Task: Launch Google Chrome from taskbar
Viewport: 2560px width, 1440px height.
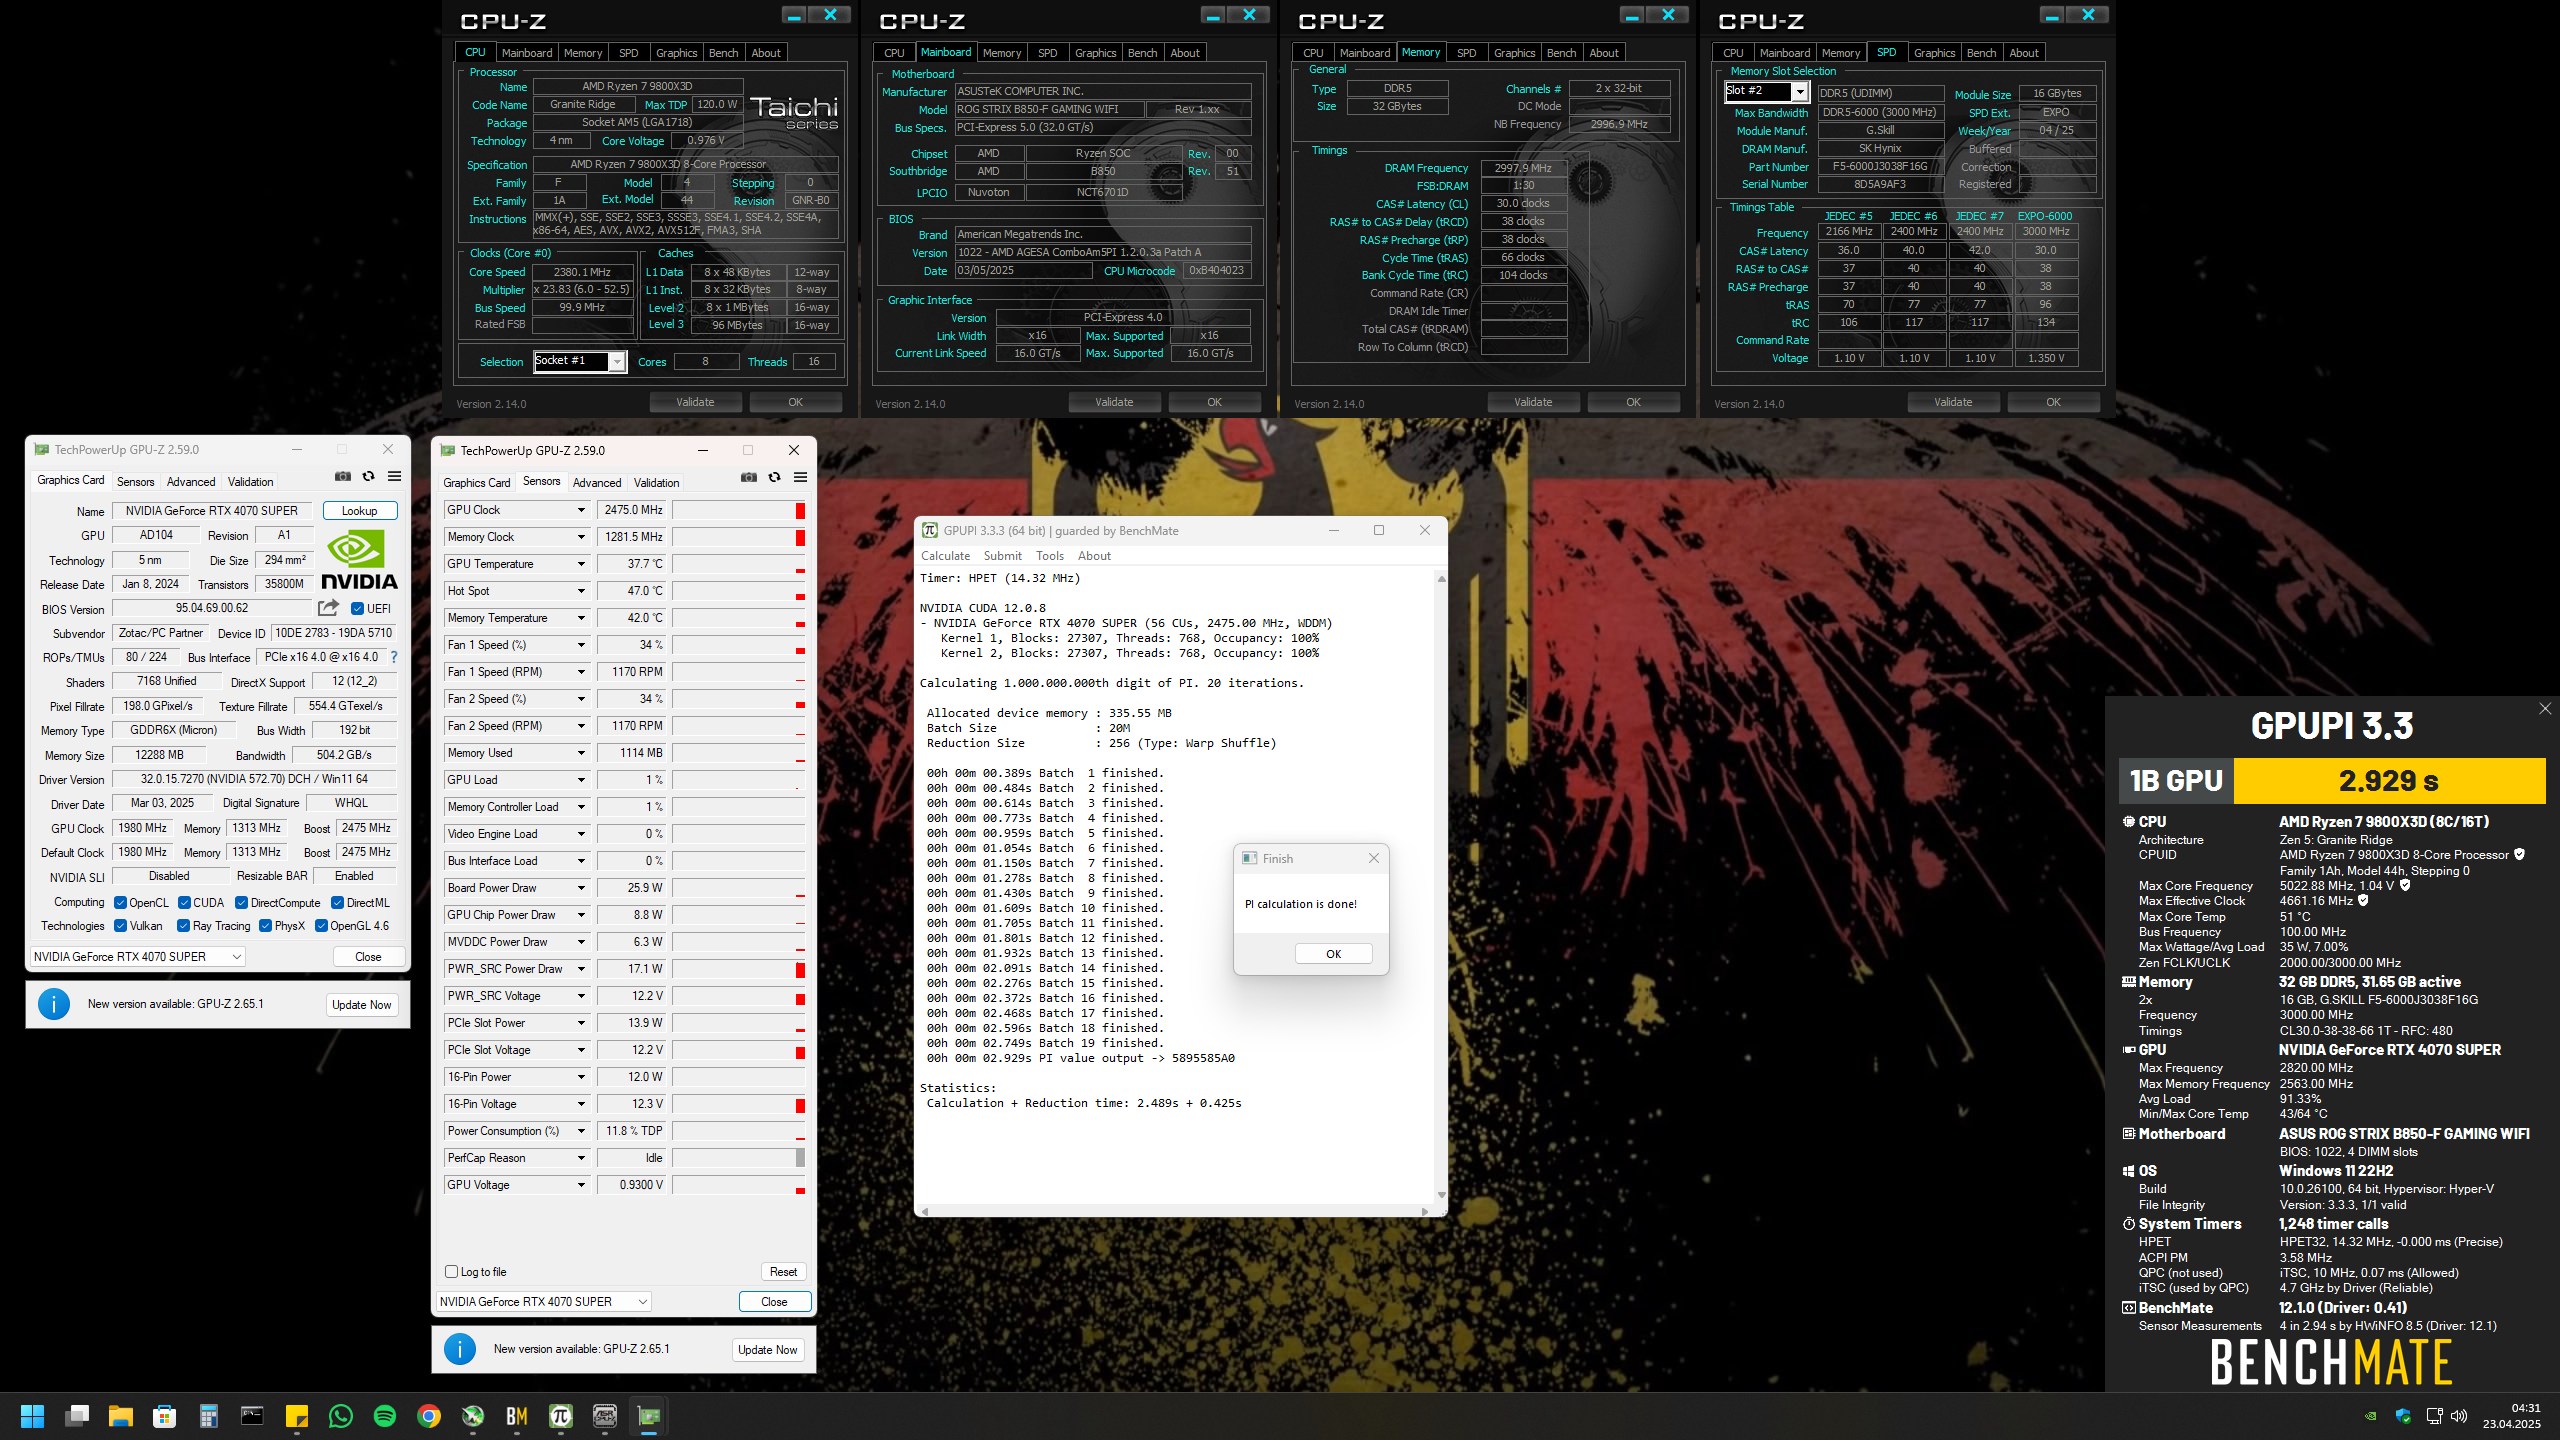Action: click(429, 1416)
